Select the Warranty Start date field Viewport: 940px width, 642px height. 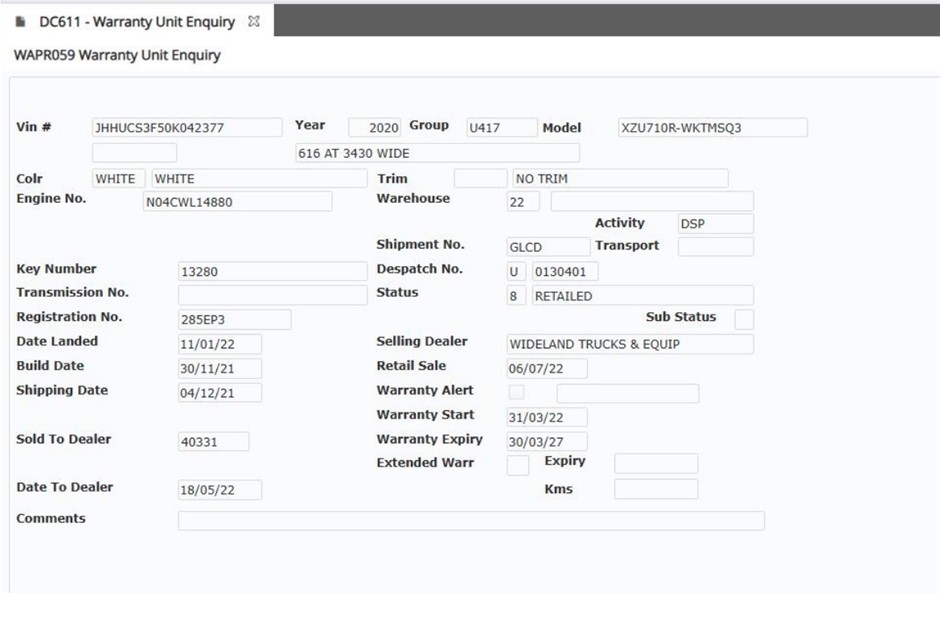[547, 417]
